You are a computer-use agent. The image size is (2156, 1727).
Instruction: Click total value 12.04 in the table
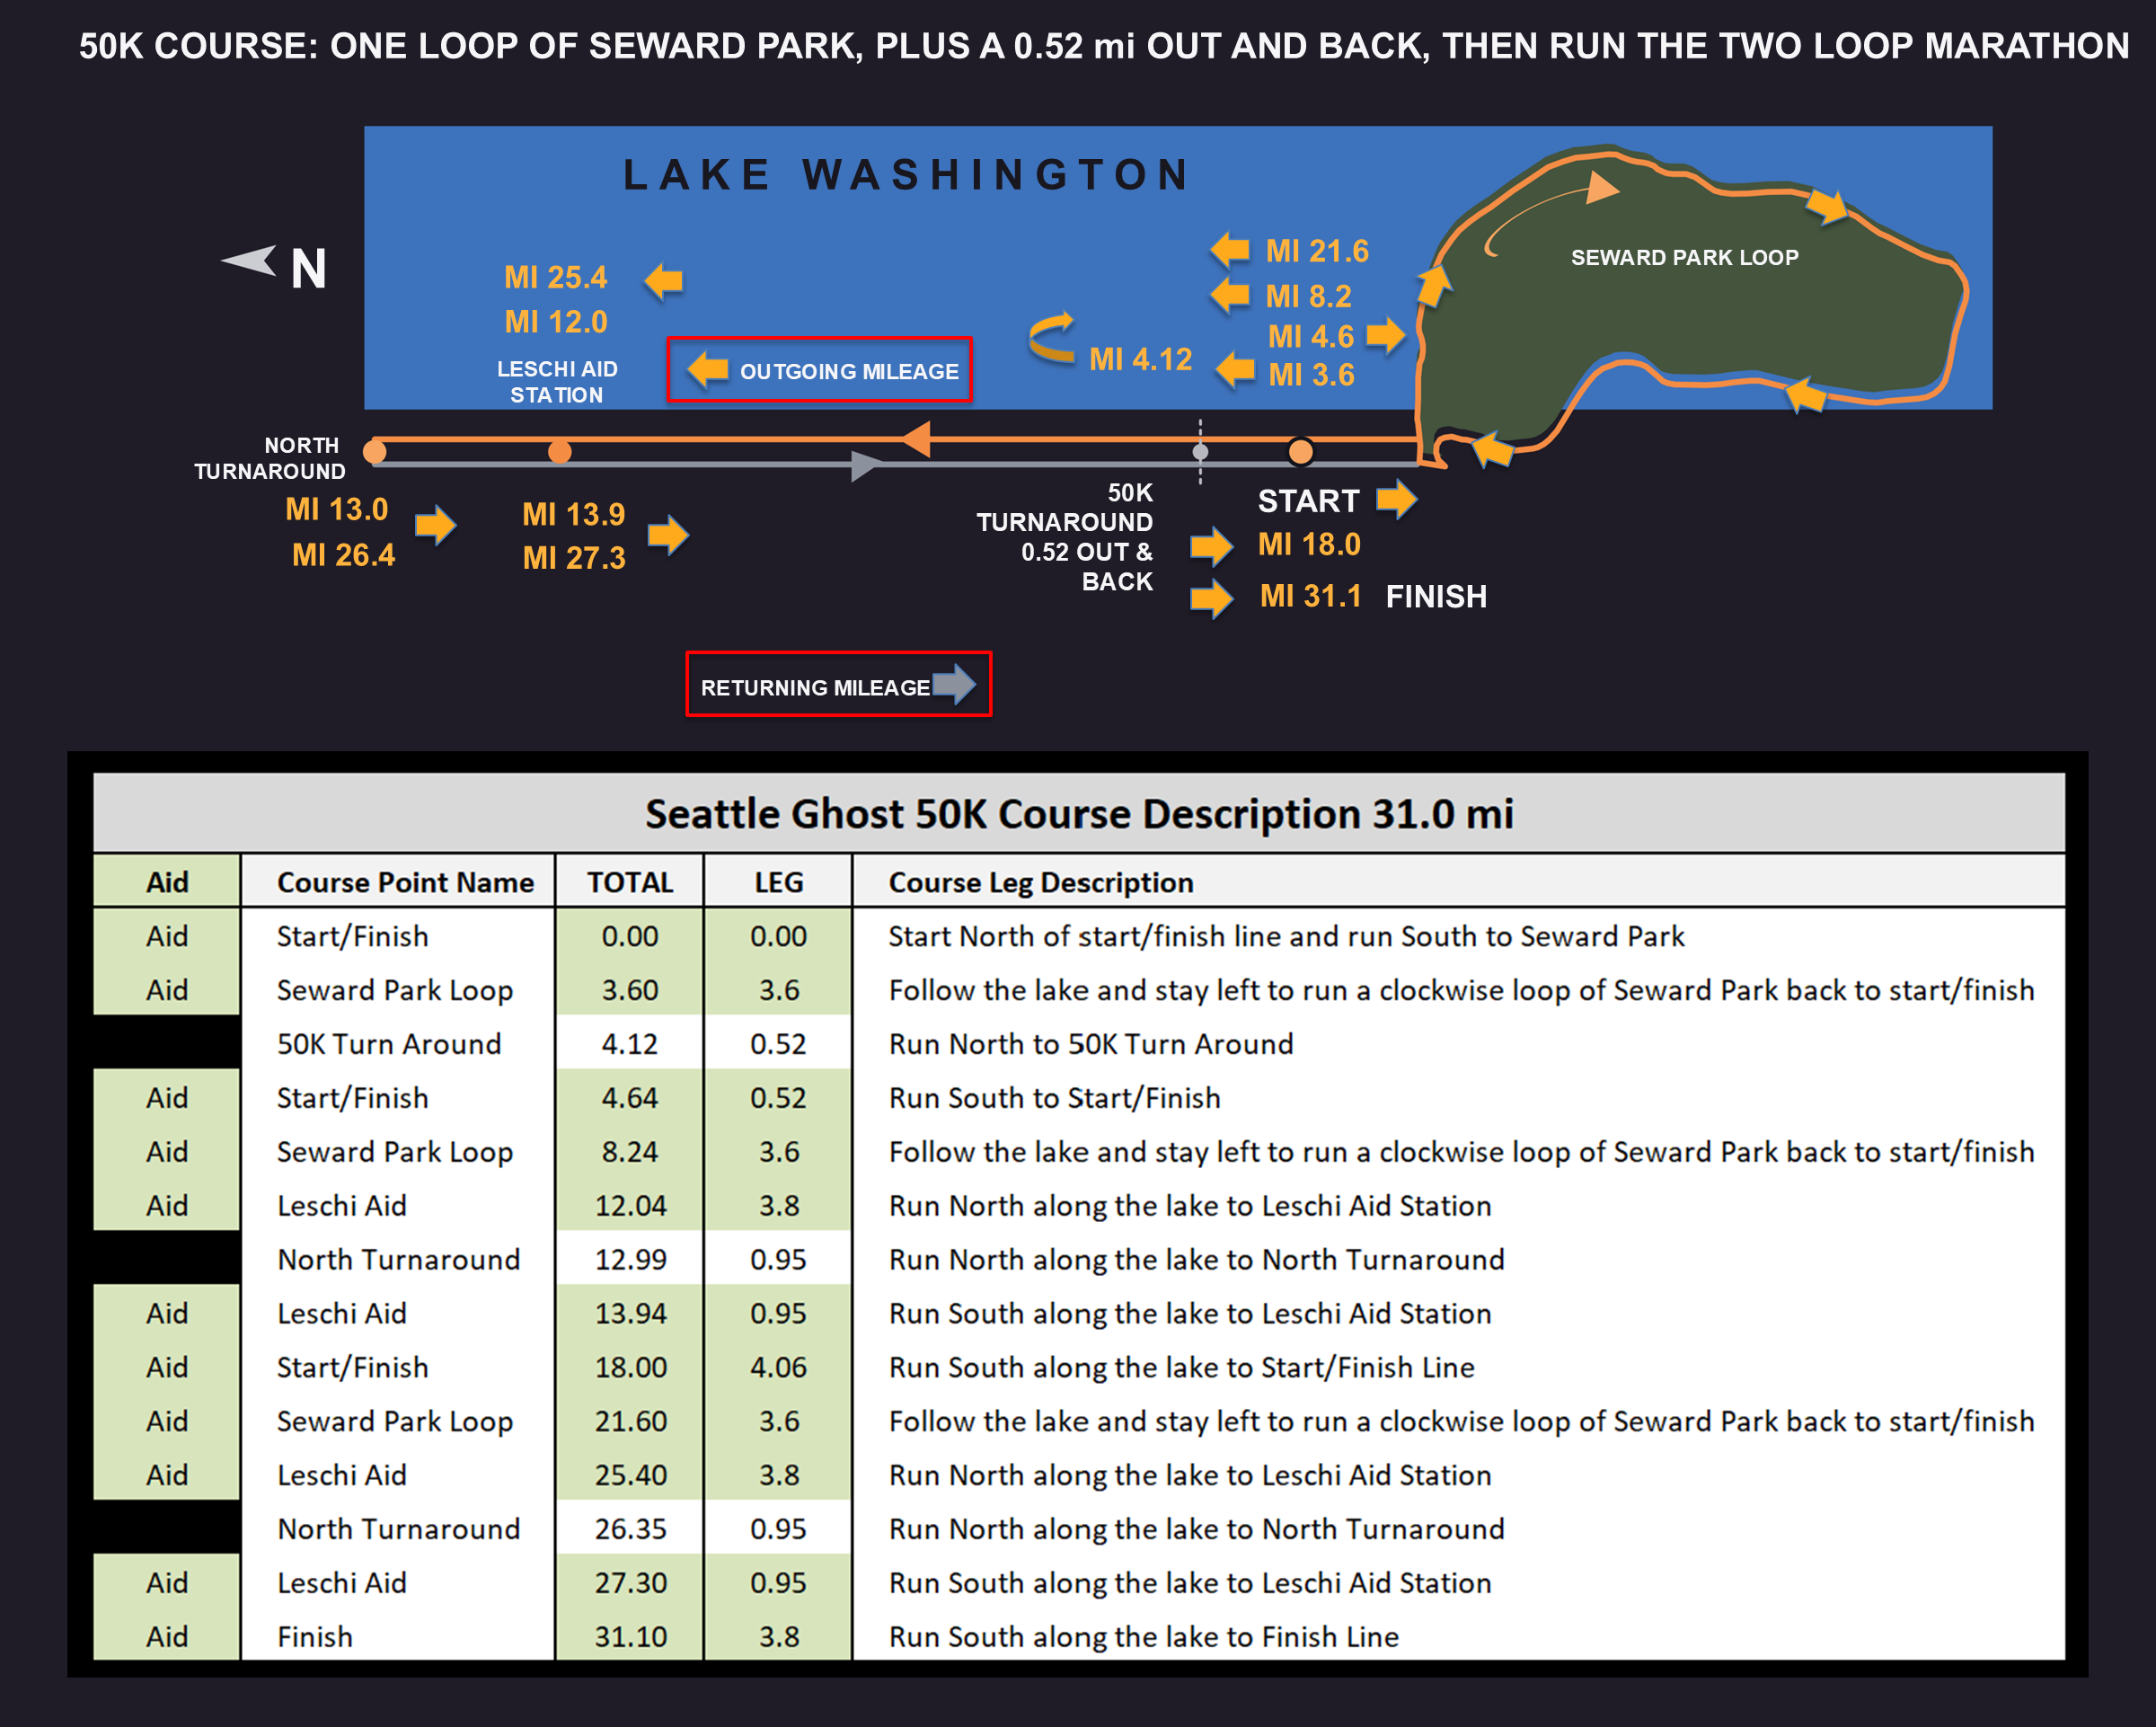pos(630,1206)
